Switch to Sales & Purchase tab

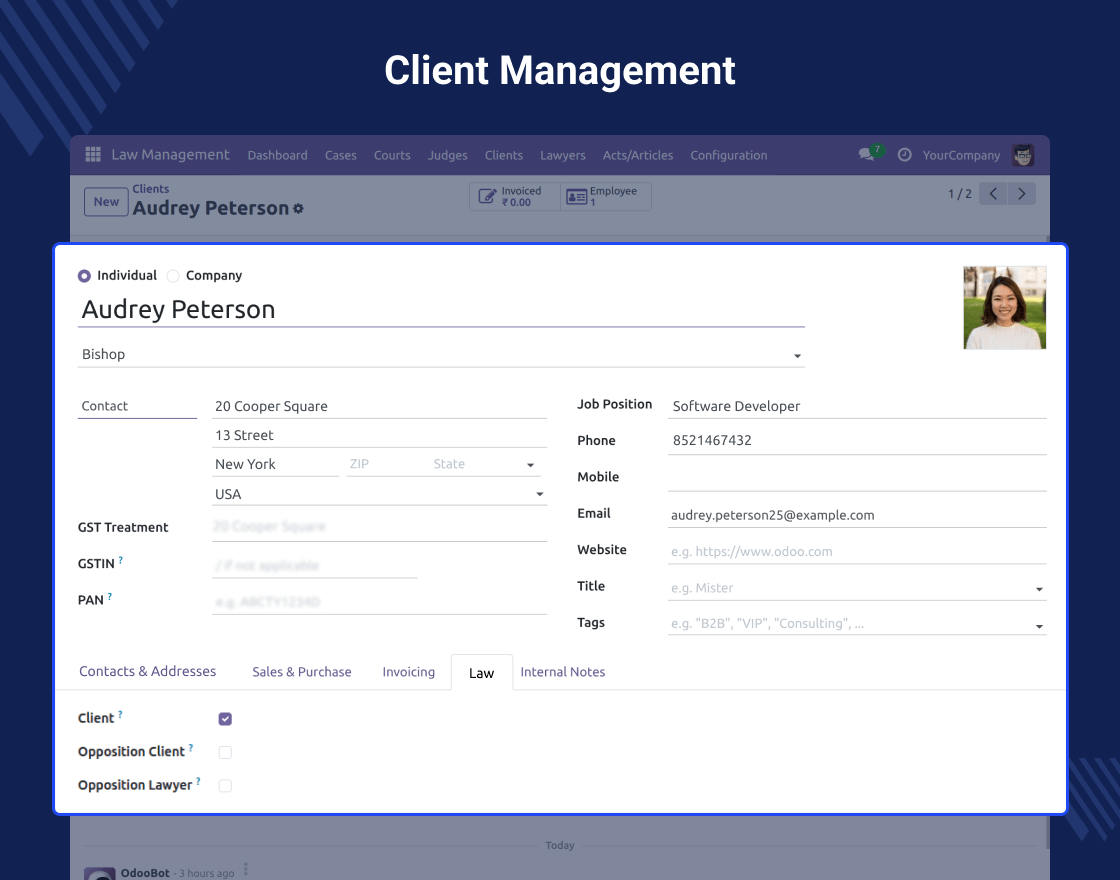pos(301,671)
